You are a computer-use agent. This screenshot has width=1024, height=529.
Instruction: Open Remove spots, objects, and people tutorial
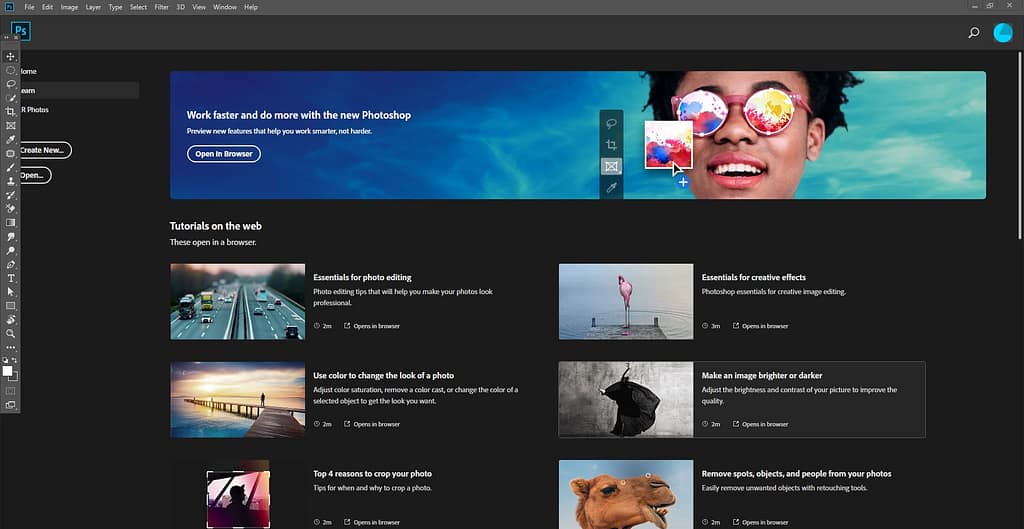[x=796, y=473]
